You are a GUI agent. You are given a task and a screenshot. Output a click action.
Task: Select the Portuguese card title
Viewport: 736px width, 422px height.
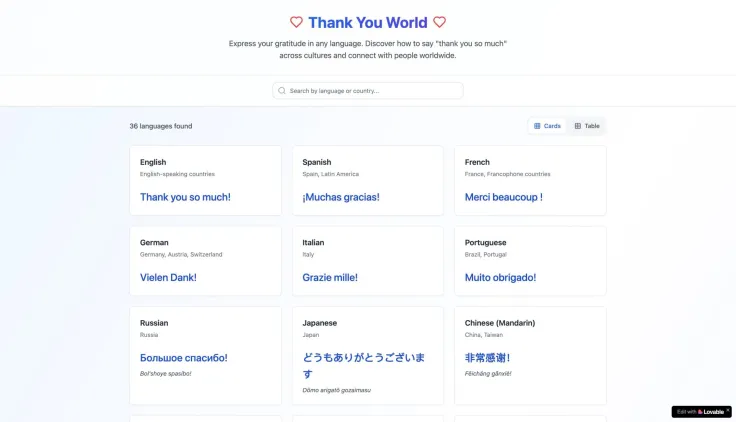coord(485,242)
